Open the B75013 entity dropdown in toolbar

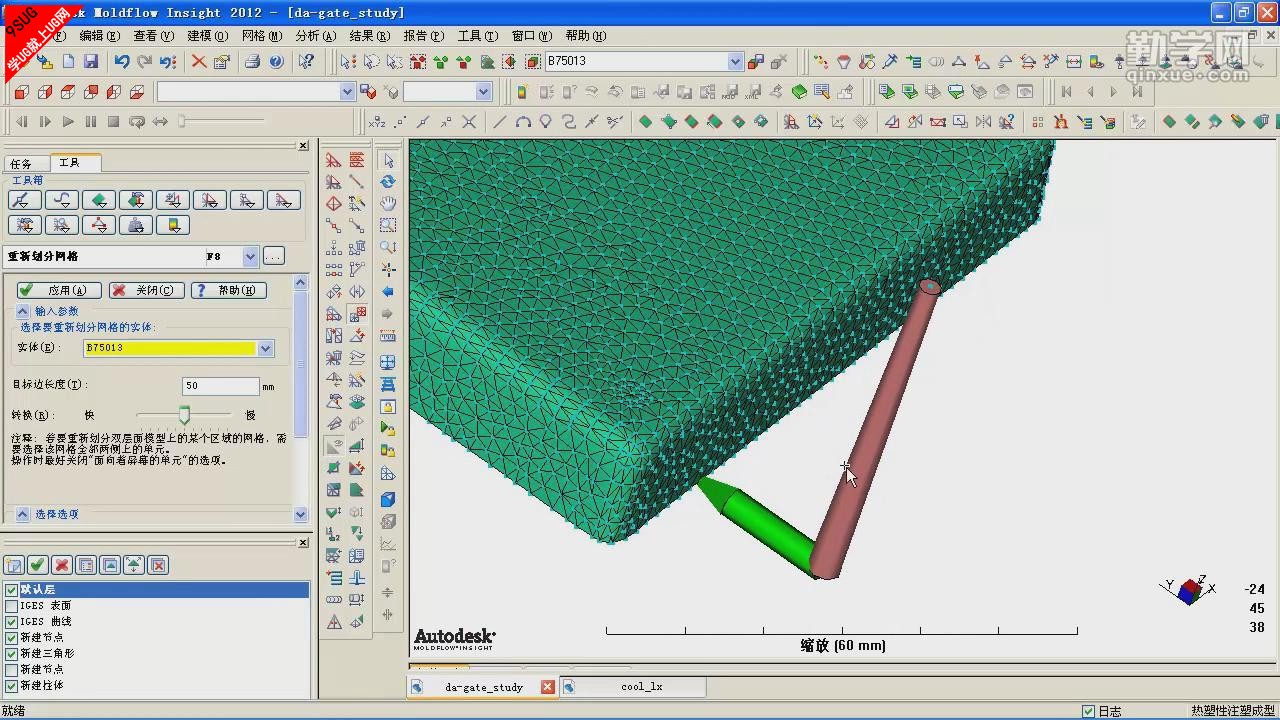pyautogui.click(x=735, y=61)
